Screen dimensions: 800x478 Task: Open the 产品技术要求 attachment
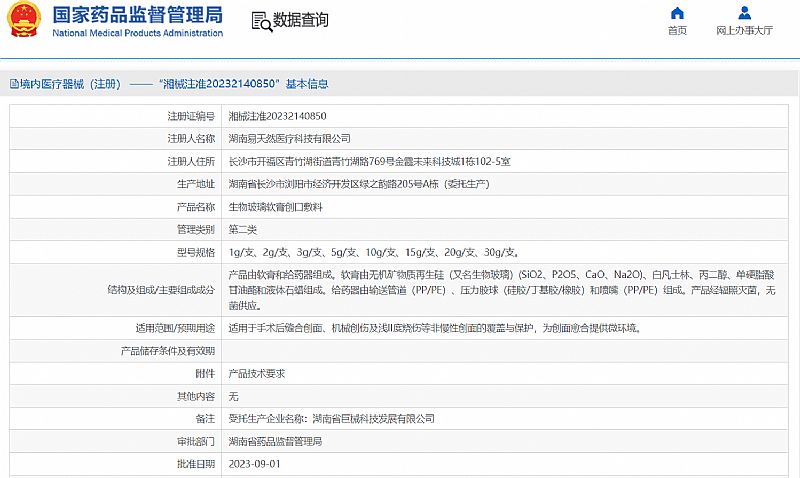coord(257,373)
